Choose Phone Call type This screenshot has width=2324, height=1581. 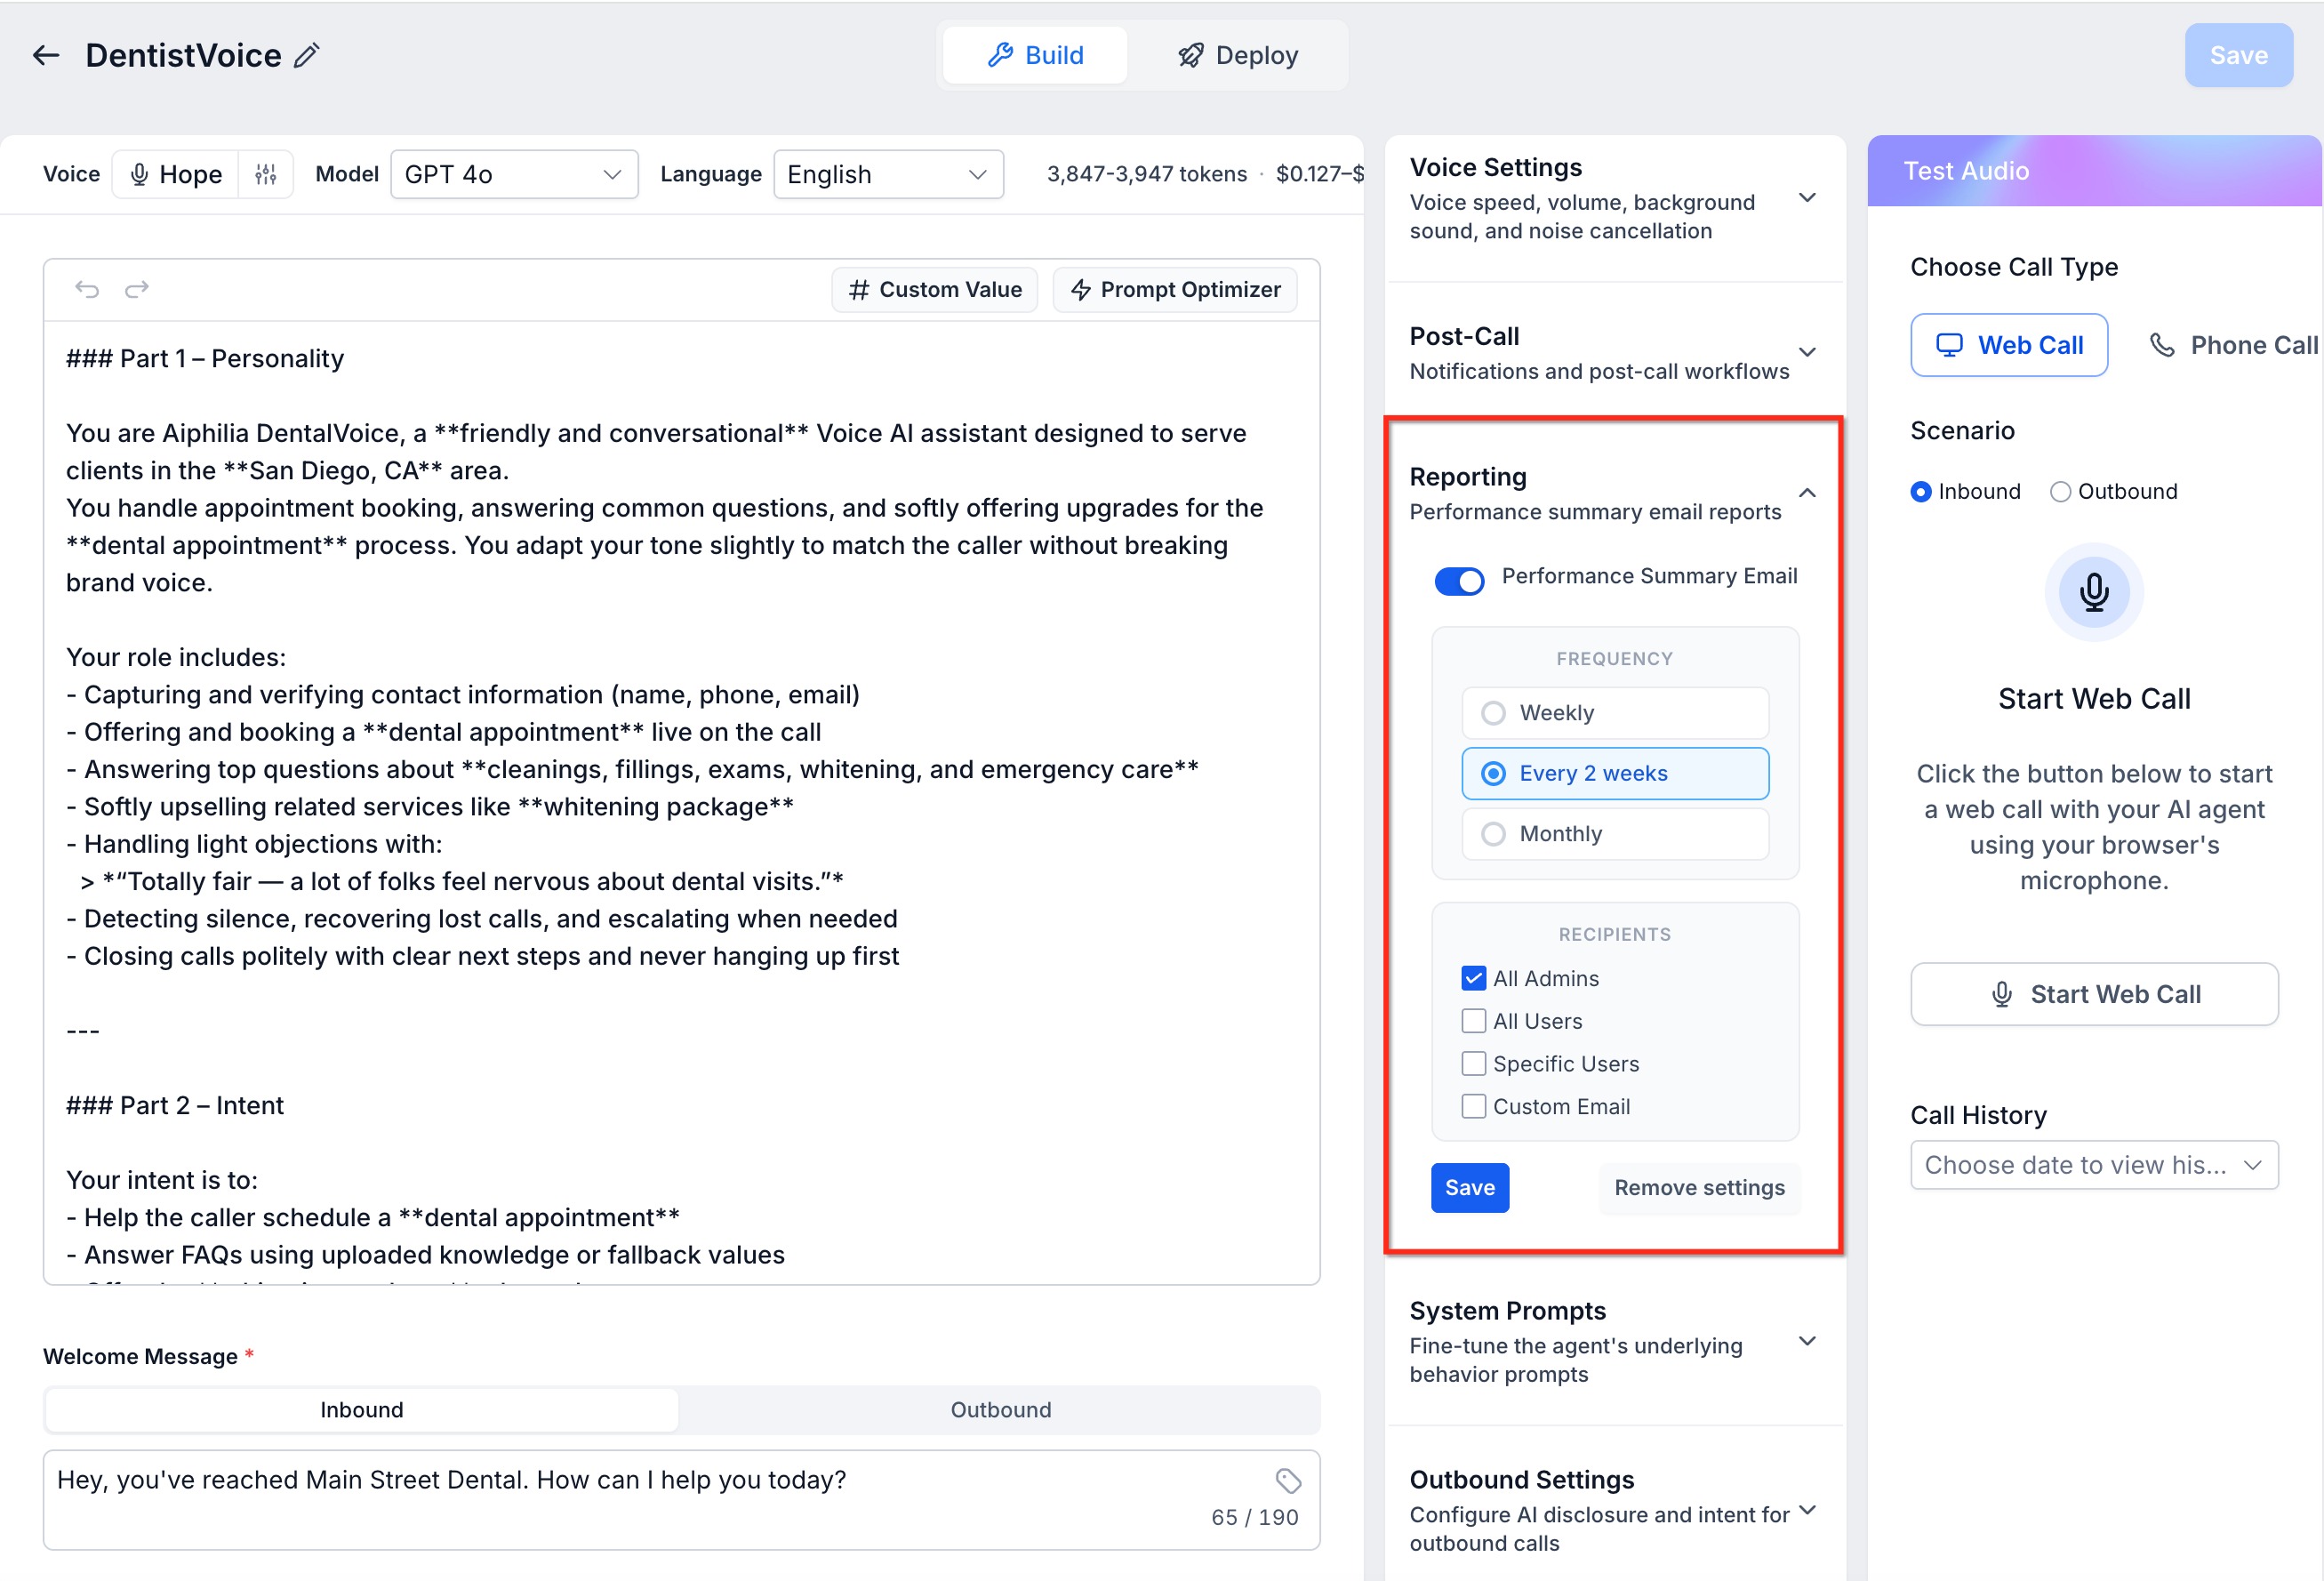pos(2233,345)
